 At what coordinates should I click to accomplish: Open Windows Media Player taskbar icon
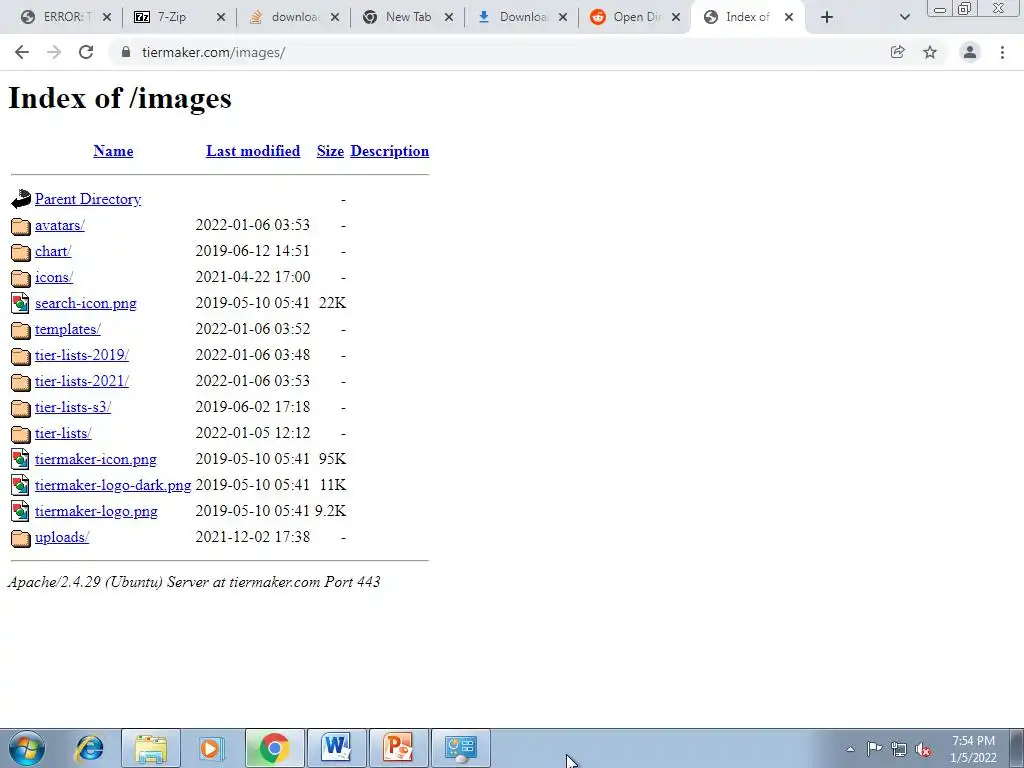212,748
